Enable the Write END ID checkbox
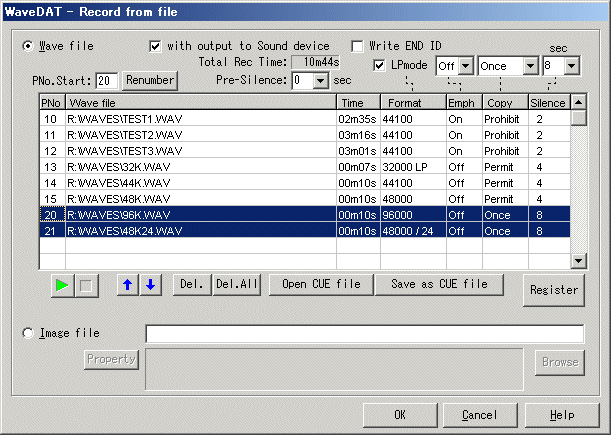Screen dimensions: 611x435 point(358,46)
